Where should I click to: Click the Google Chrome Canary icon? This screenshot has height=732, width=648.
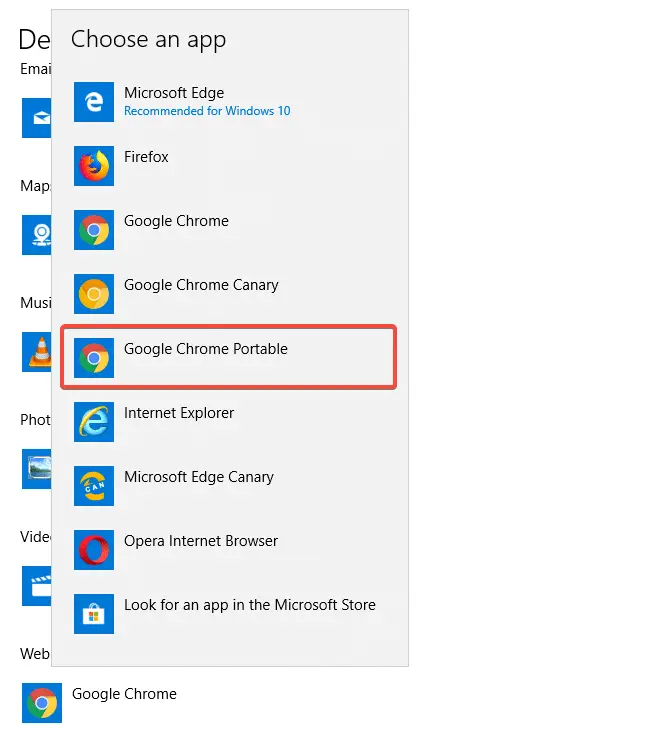click(x=94, y=294)
